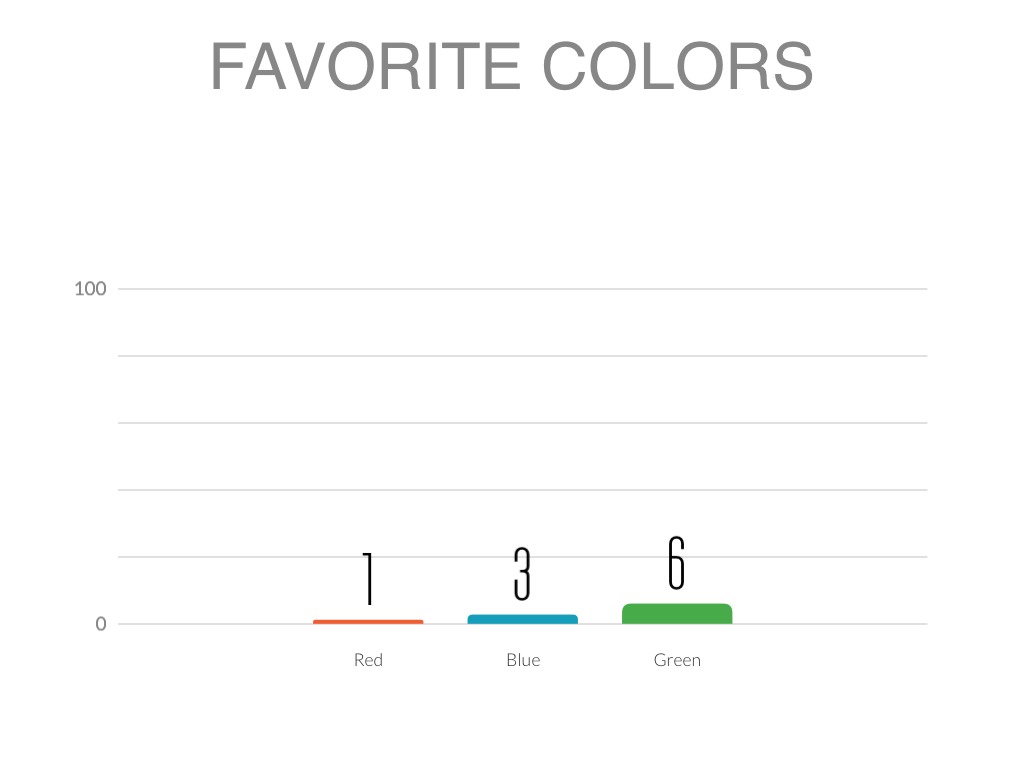
Task: Select the value label 6 above green bar
Action: pos(677,563)
